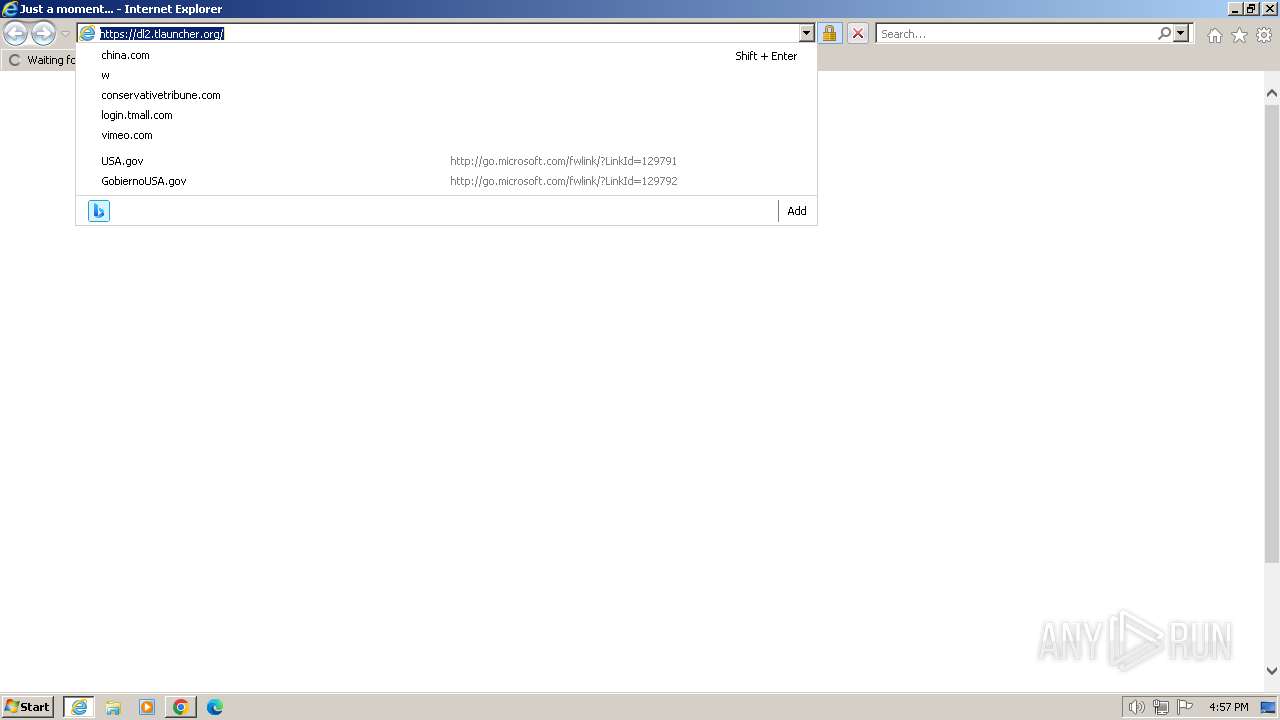This screenshot has width=1280, height=720.
Task: Click the Forward navigation arrow
Action: click(x=43, y=34)
